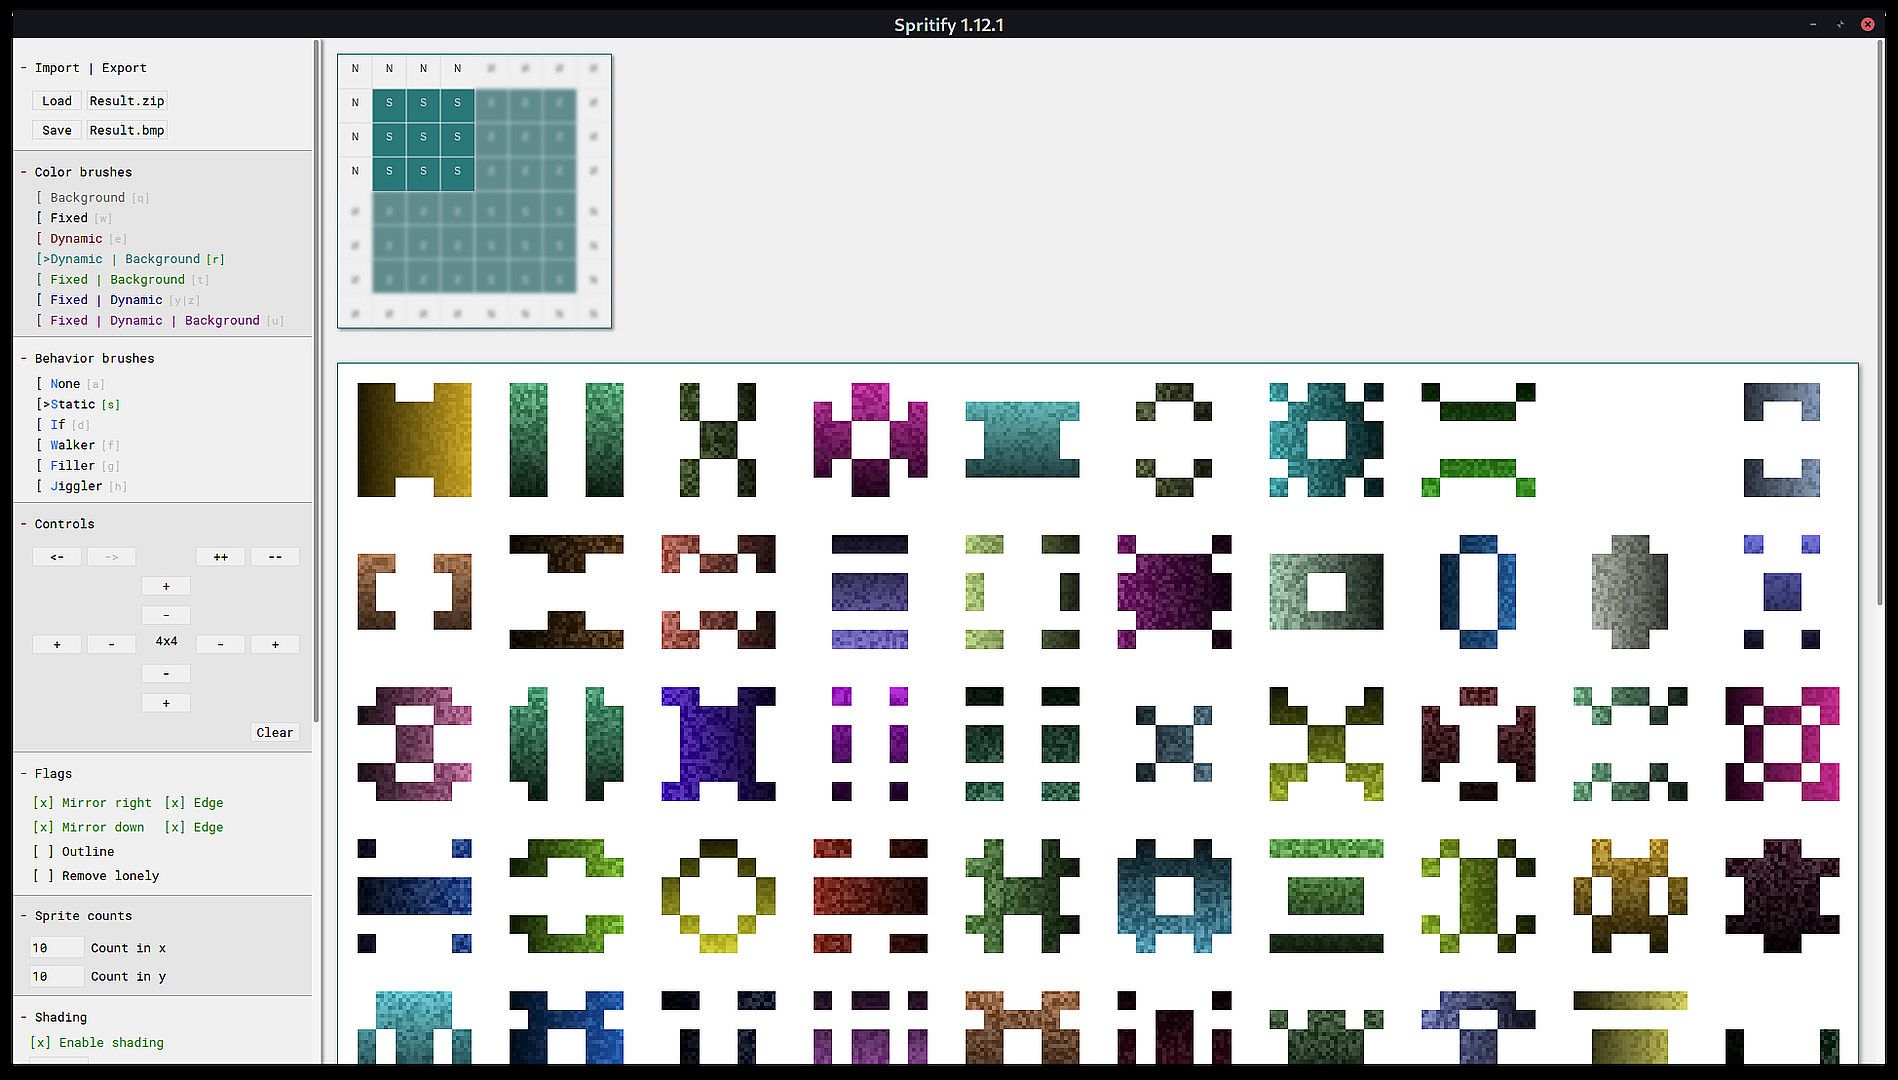
Task: Select the Dynamic color brush
Action: (80, 239)
